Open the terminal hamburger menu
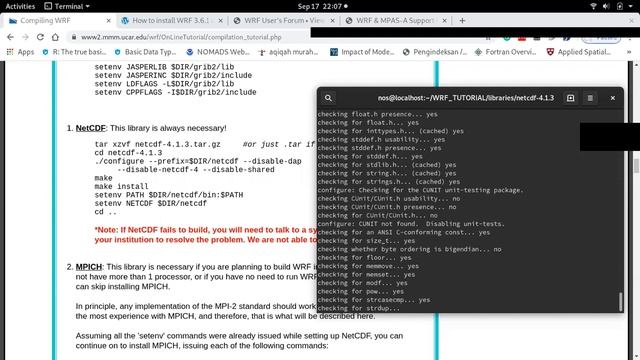Viewport: 640px width, 360px height. (590, 98)
